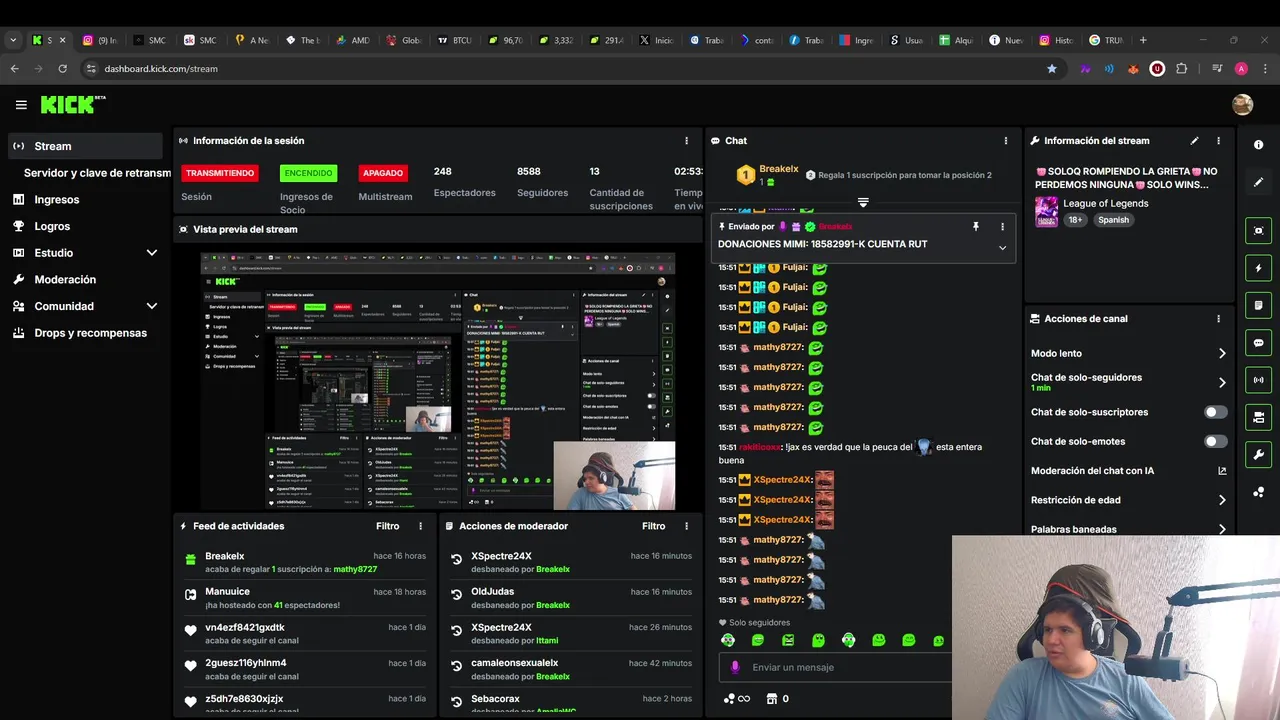This screenshot has height=720, width=1280.
Task: Toggle the channel actions icon in right sidebar
Action: 1258,417
